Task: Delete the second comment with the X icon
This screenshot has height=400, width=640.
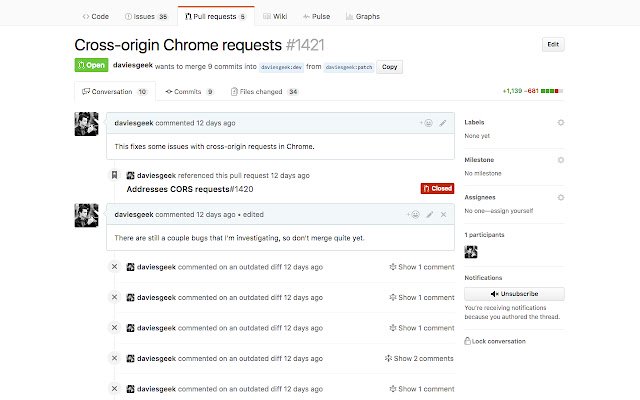Action: (444, 214)
